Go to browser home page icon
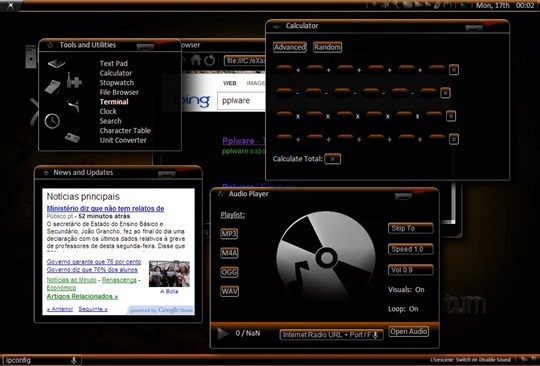 (x=196, y=60)
